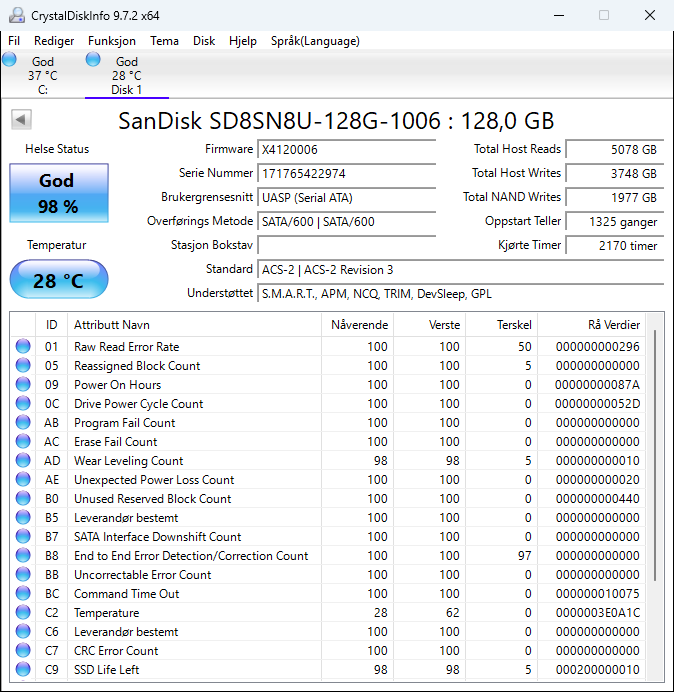This screenshot has height=692, width=674.
Task: Minimize the CrystalDiskInfo window
Action: click(559, 15)
